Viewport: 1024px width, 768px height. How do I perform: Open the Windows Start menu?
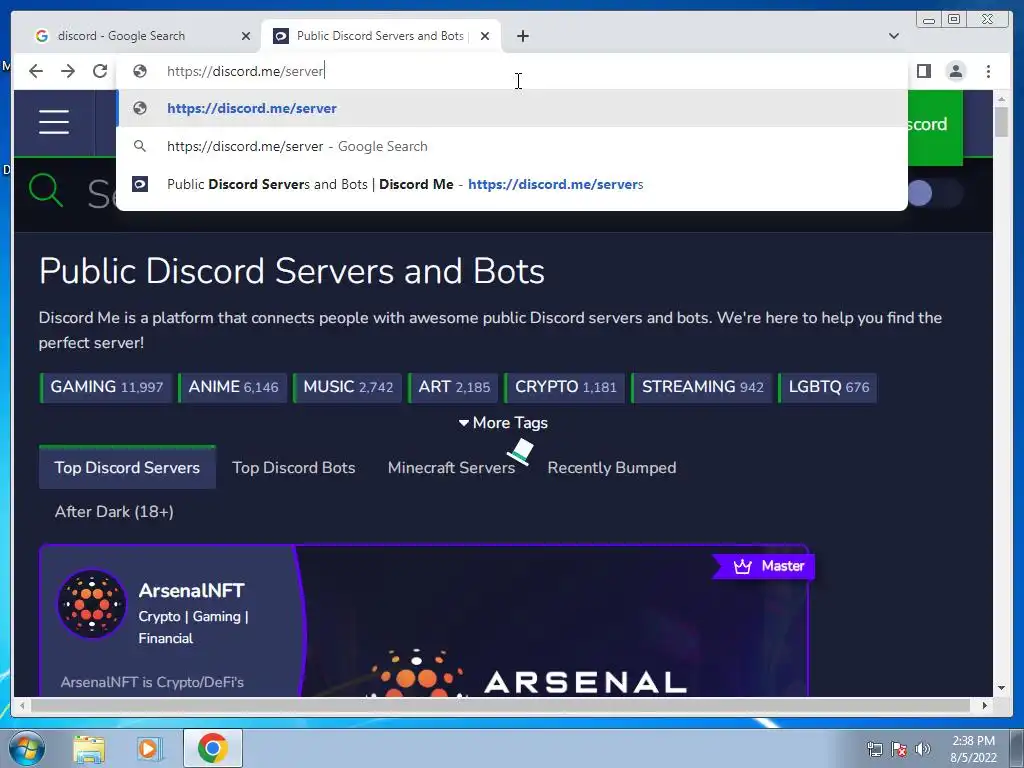(x=25, y=748)
